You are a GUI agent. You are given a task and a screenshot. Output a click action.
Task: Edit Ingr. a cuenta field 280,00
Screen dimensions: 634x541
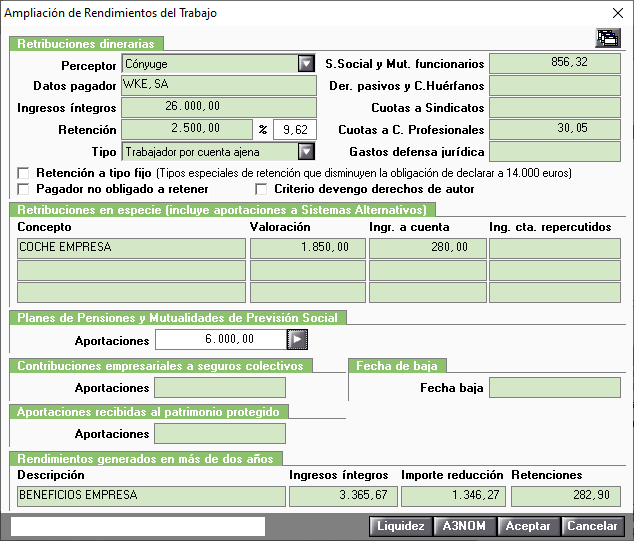point(428,248)
